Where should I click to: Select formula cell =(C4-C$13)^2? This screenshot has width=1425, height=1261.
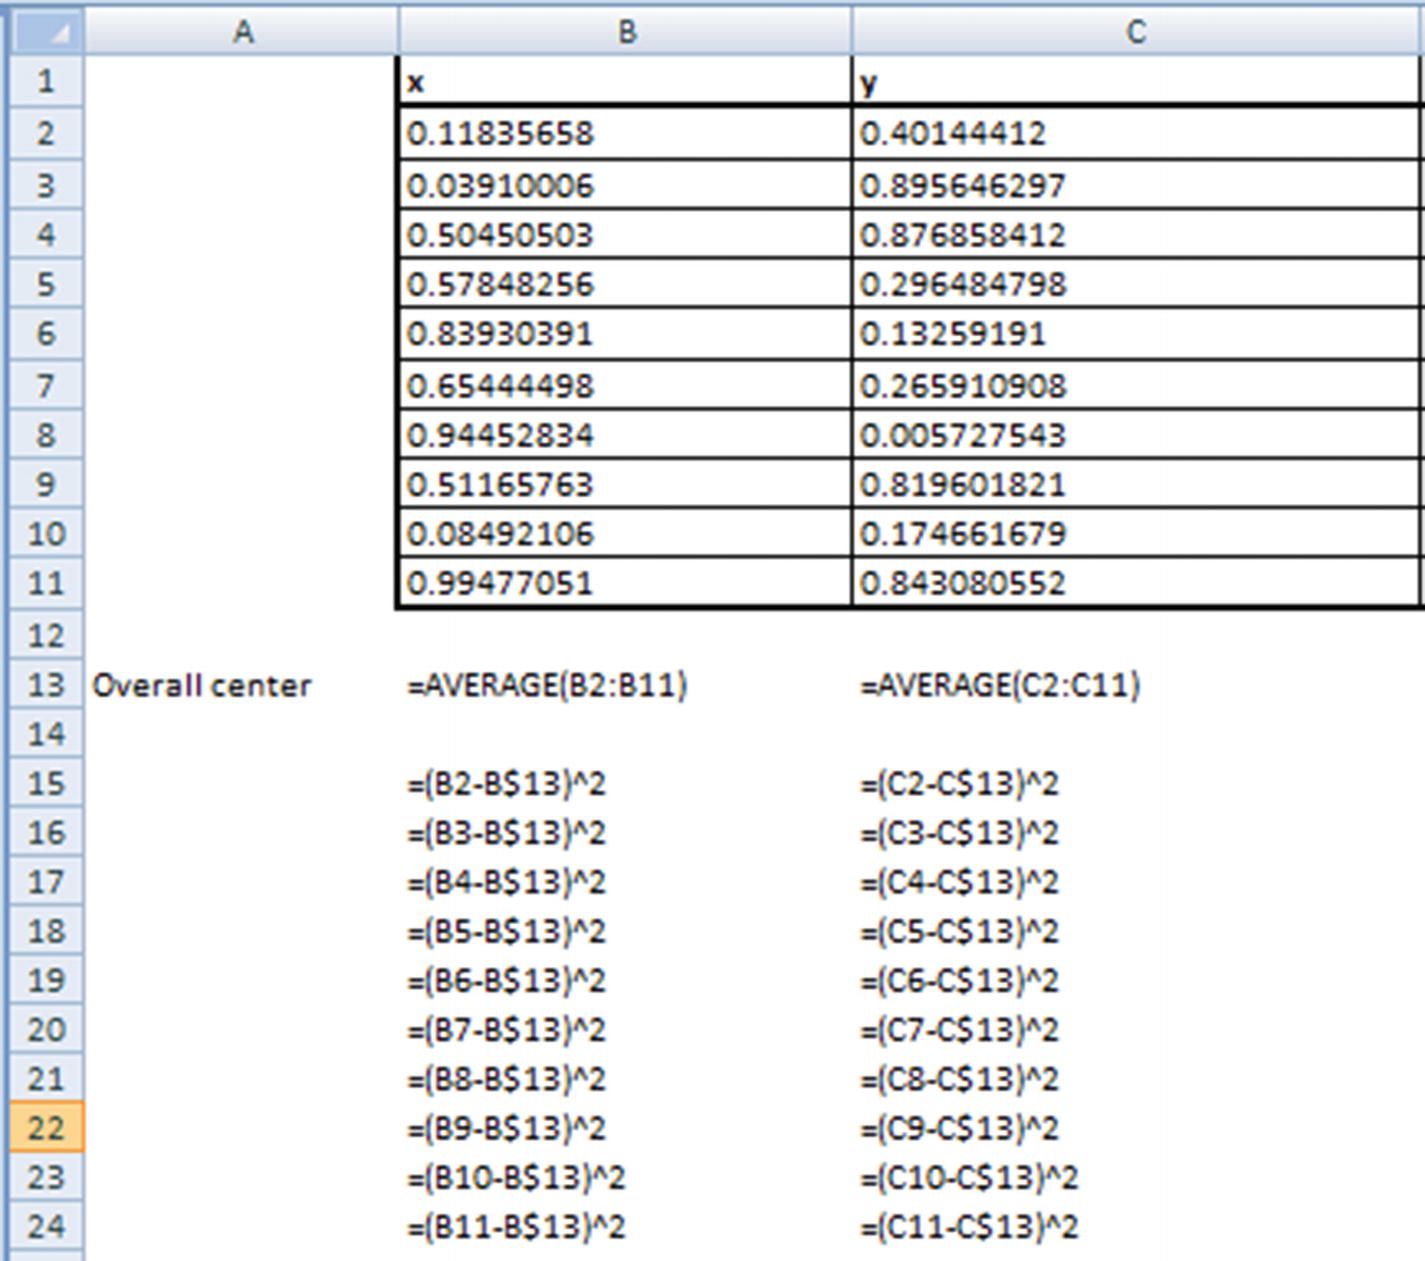pos(1137,882)
